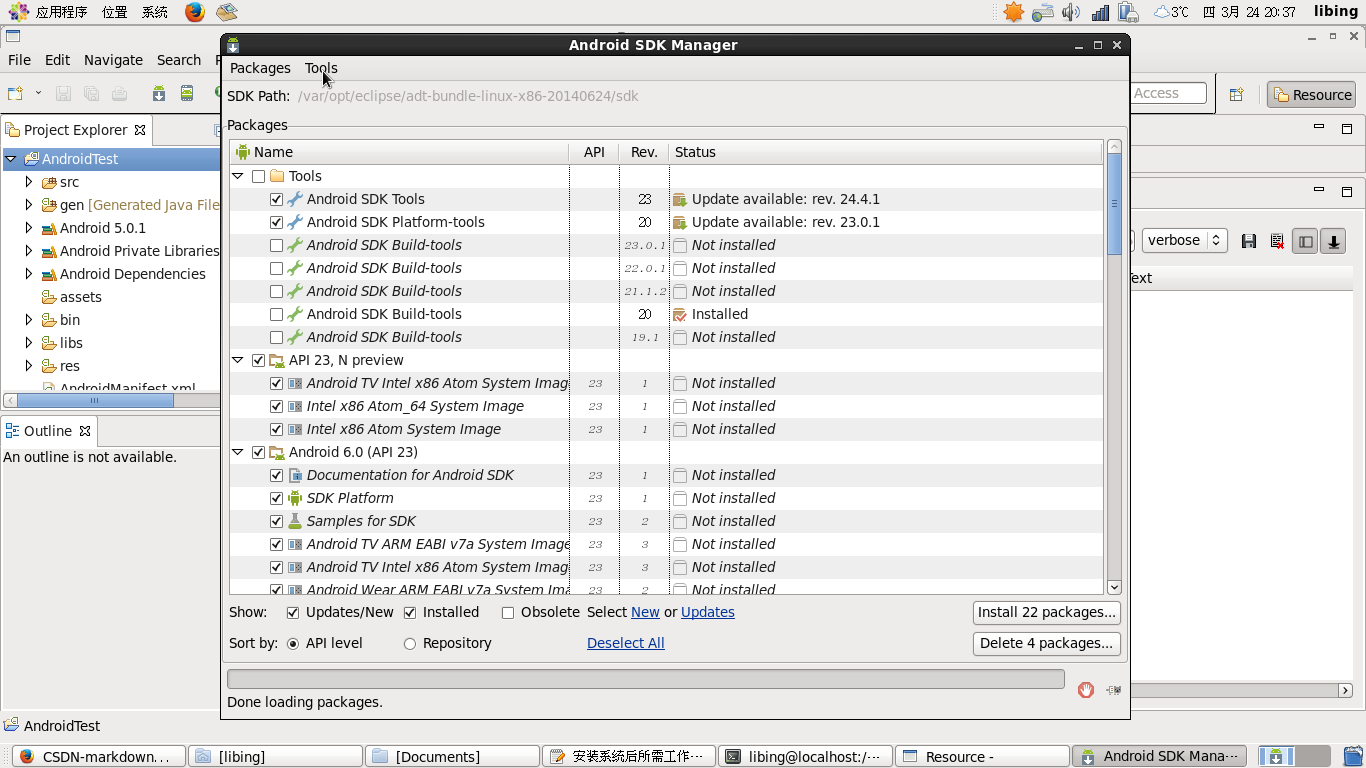Click the wrench icon of Android SDK Tools row
The width and height of the screenshot is (1366, 768).
click(x=295, y=199)
